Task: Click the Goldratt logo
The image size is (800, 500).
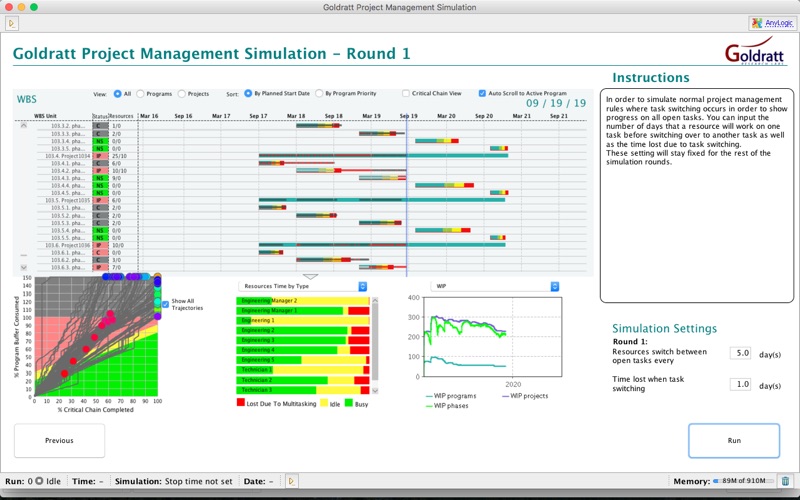Action: pyautogui.click(x=754, y=51)
